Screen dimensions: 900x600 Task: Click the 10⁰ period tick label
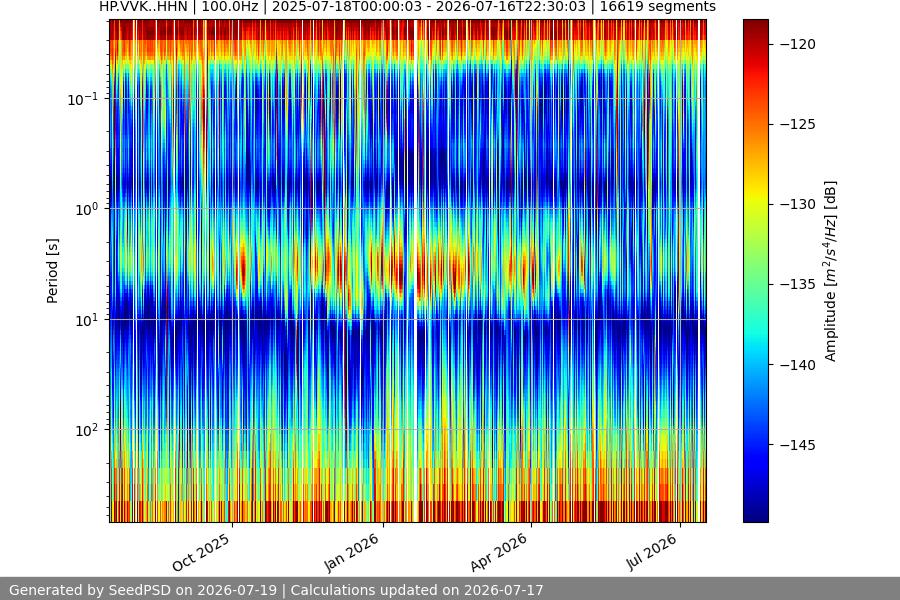coord(87,210)
